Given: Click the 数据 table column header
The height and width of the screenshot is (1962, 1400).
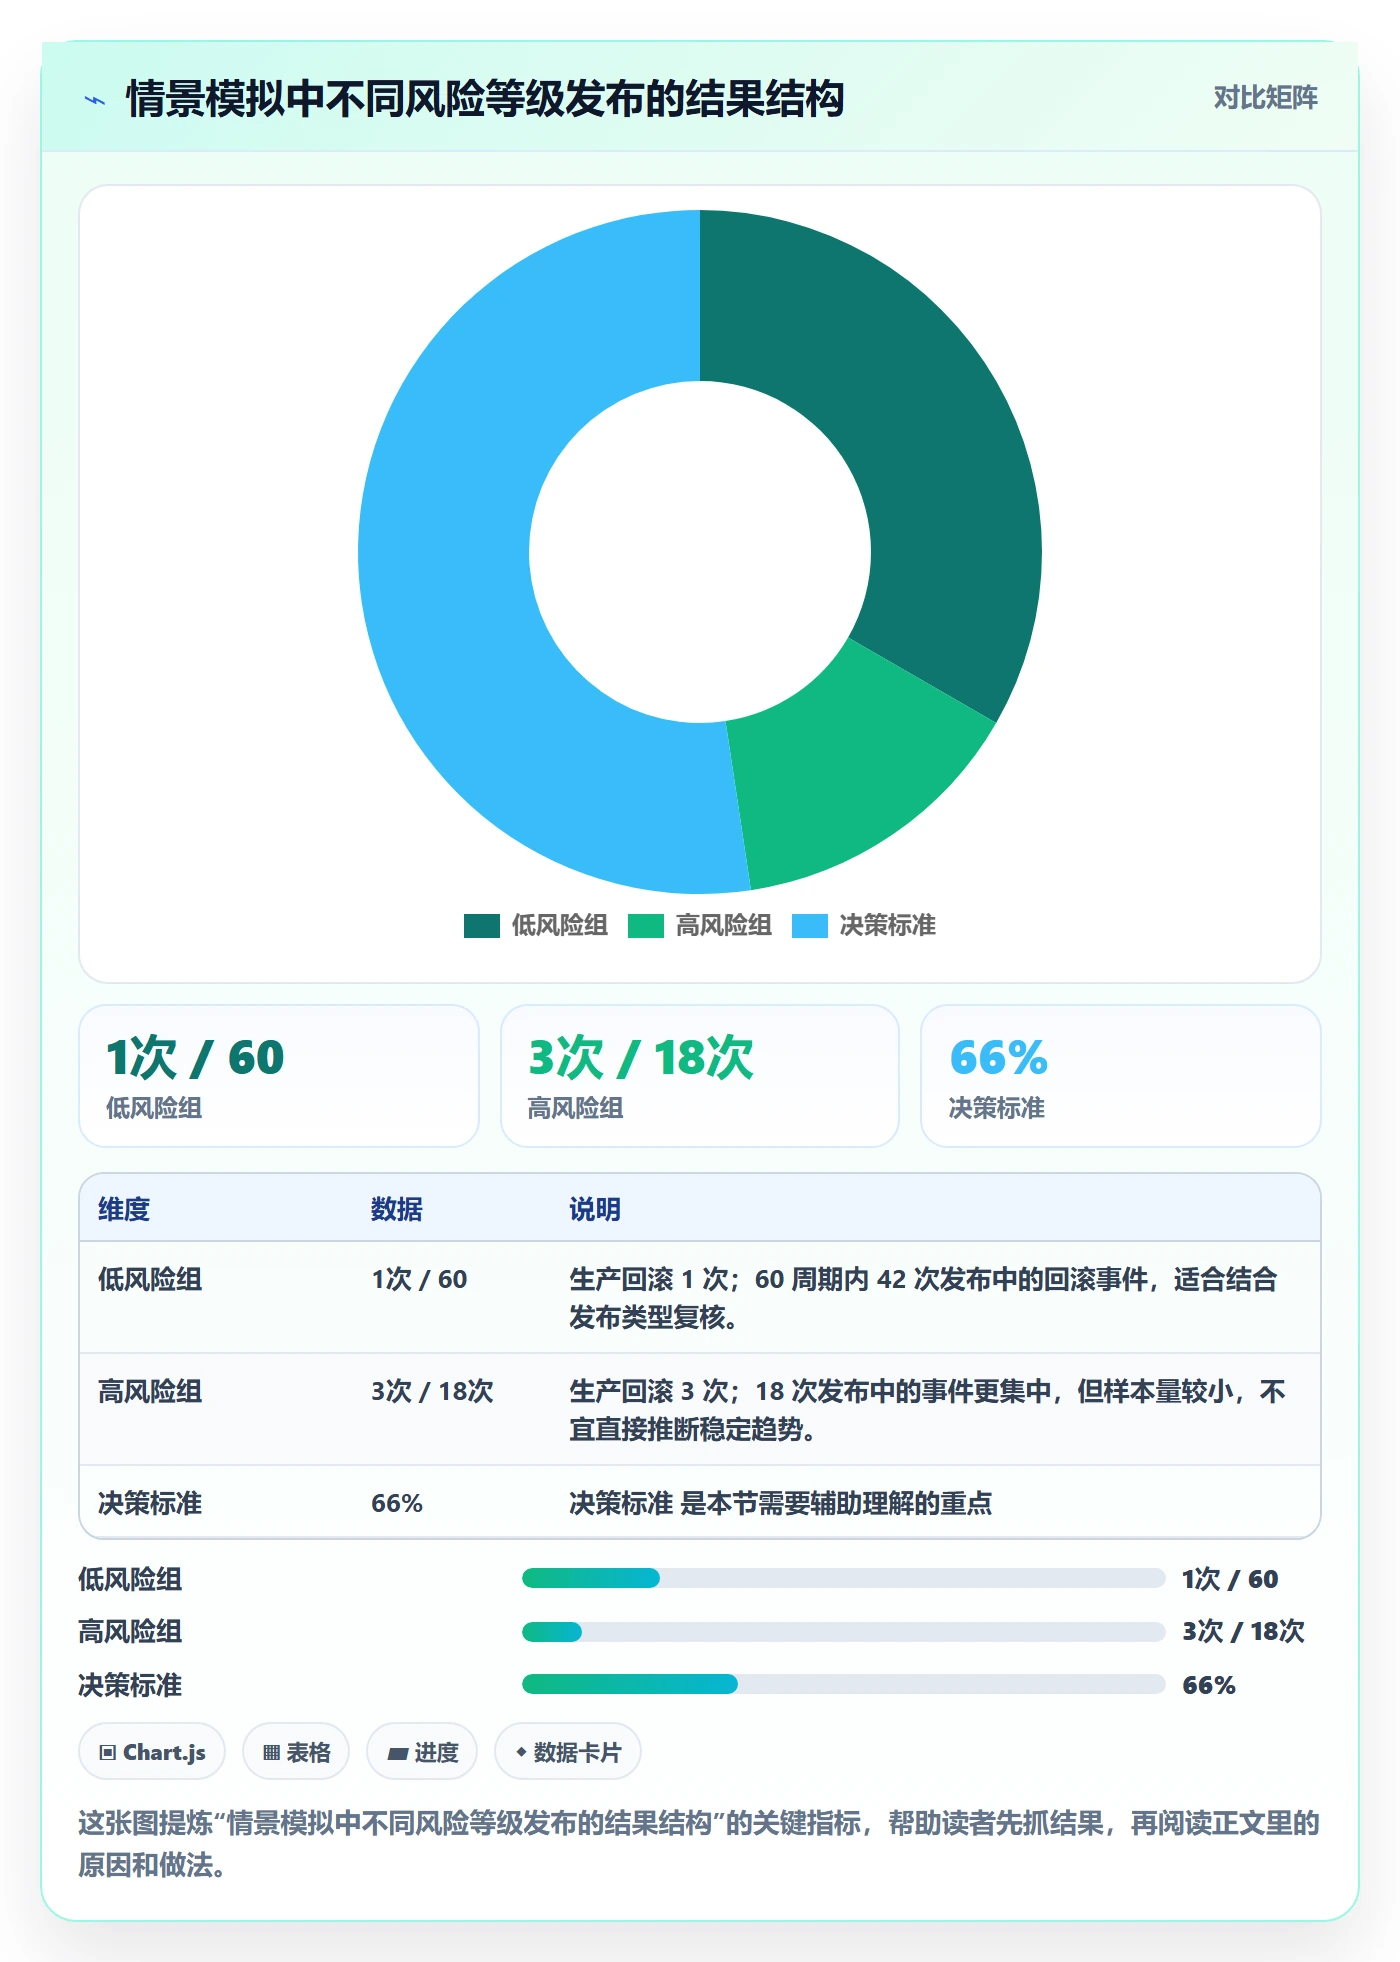Looking at the screenshot, I should tap(397, 1209).
